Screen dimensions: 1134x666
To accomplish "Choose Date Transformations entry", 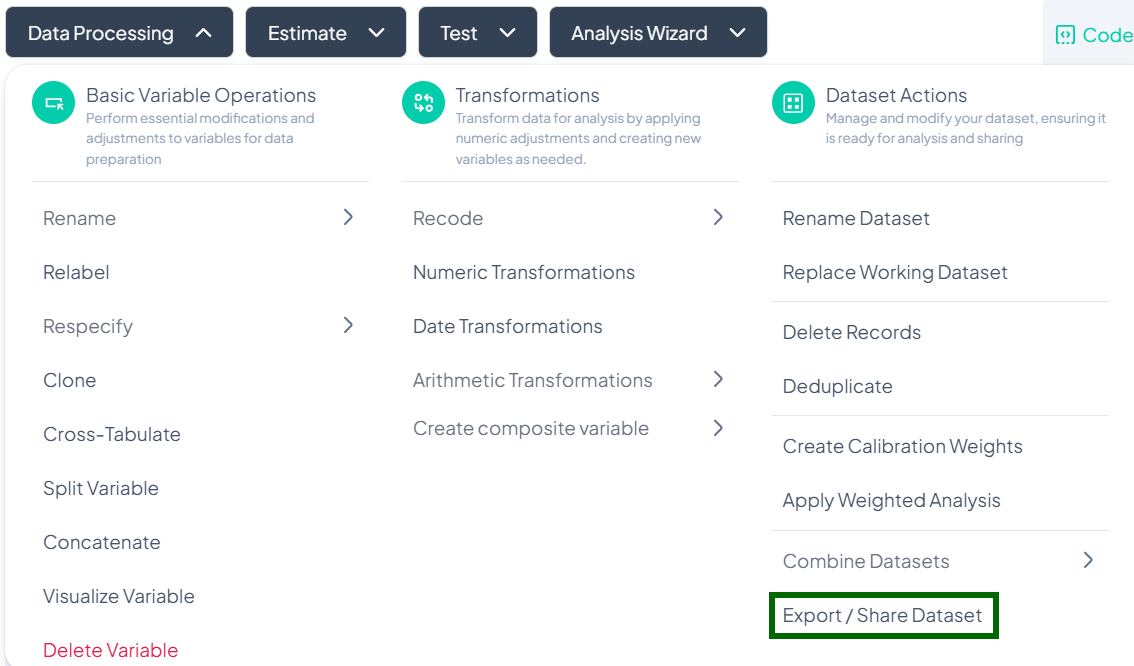I will pos(508,326).
